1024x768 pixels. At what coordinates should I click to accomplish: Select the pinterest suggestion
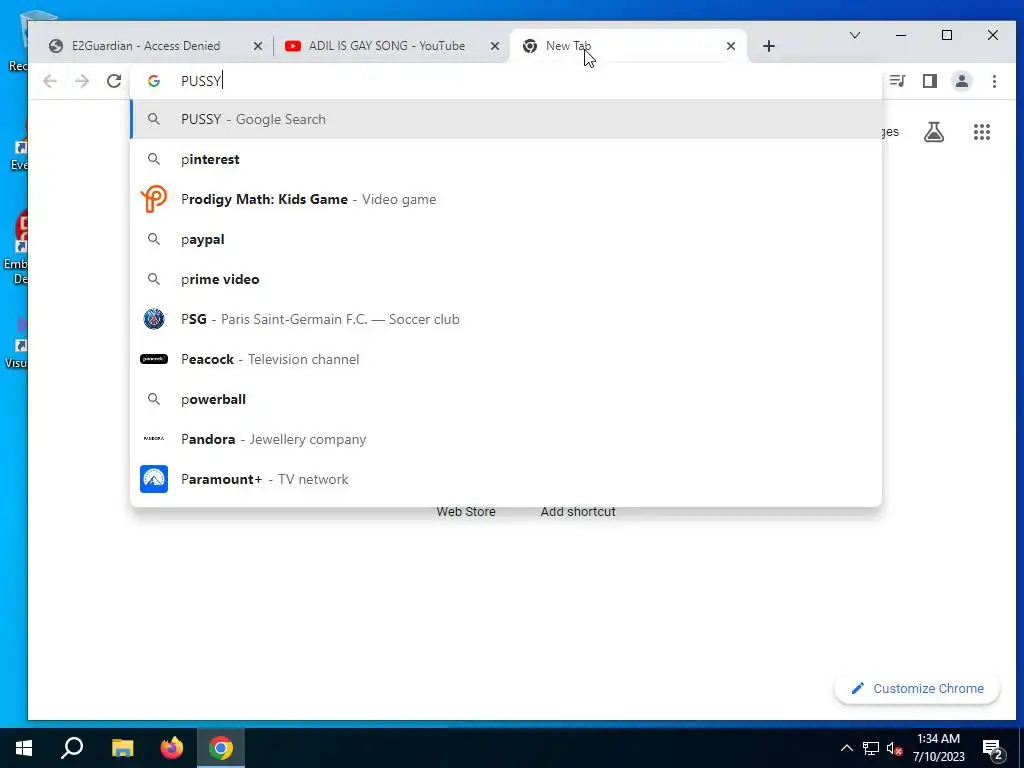(x=506, y=159)
